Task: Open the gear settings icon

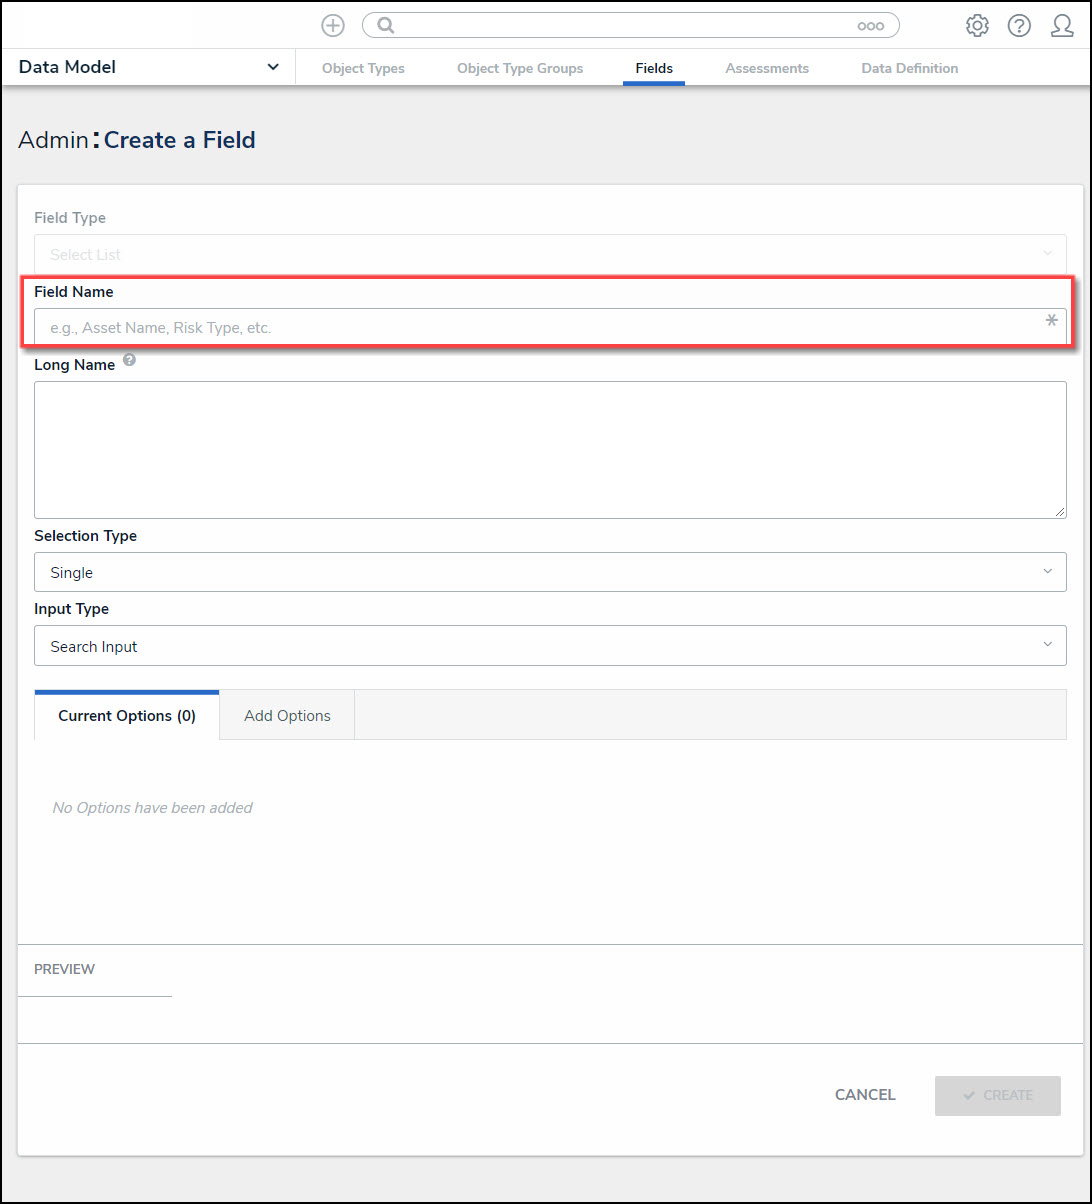Action: click(977, 26)
